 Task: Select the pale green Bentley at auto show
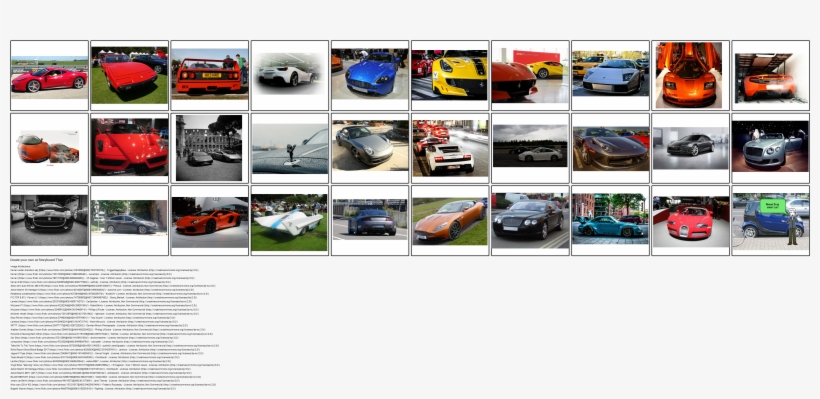pyautogui.click(x=771, y=146)
